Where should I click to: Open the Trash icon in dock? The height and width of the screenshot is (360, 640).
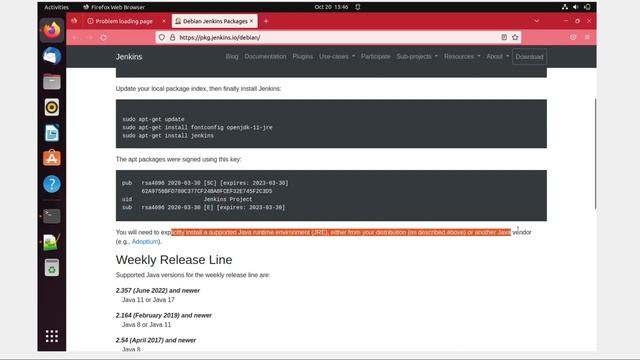coord(52,268)
